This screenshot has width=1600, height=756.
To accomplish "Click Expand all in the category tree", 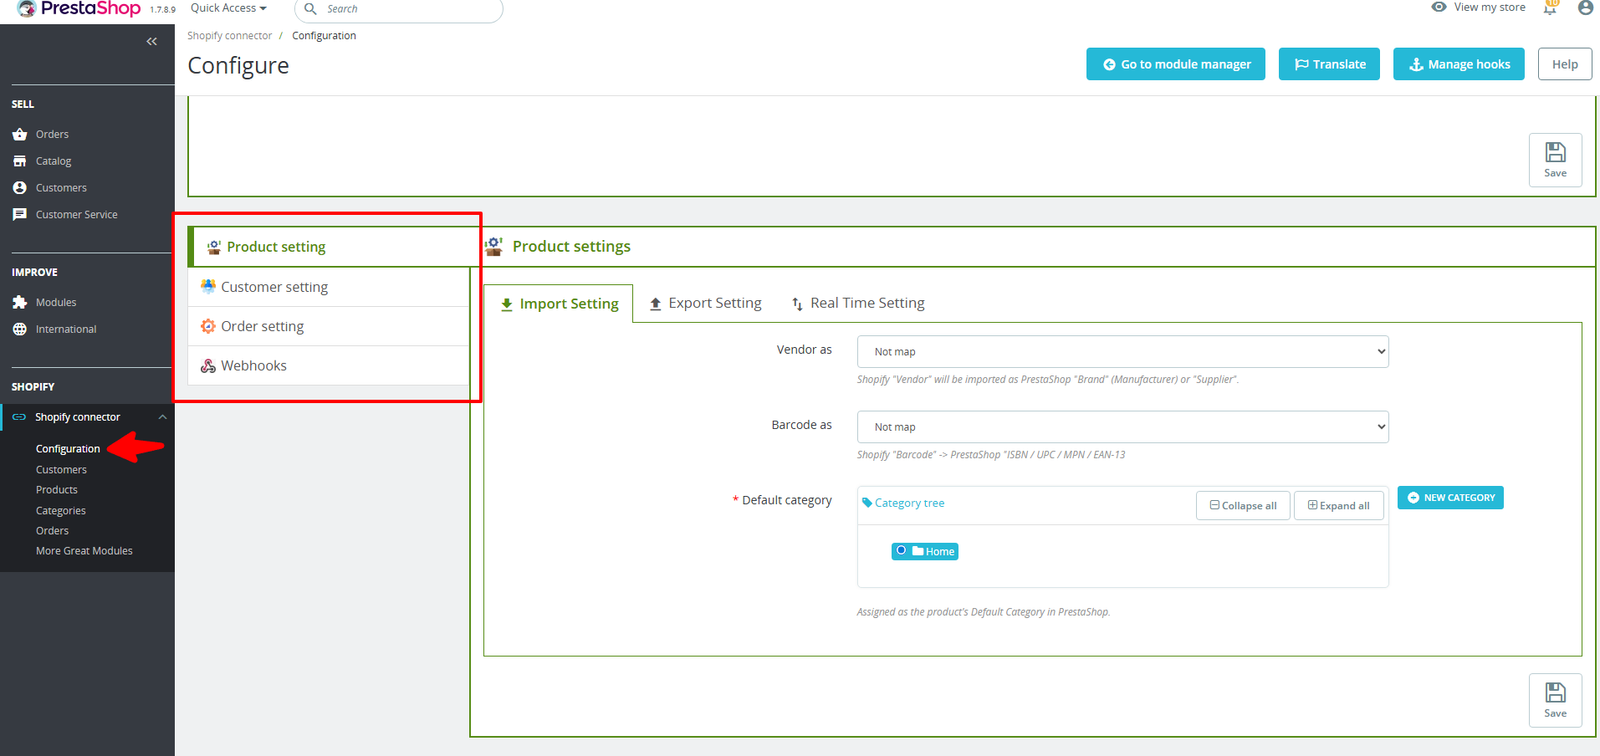I will click(x=1339, y=505).
